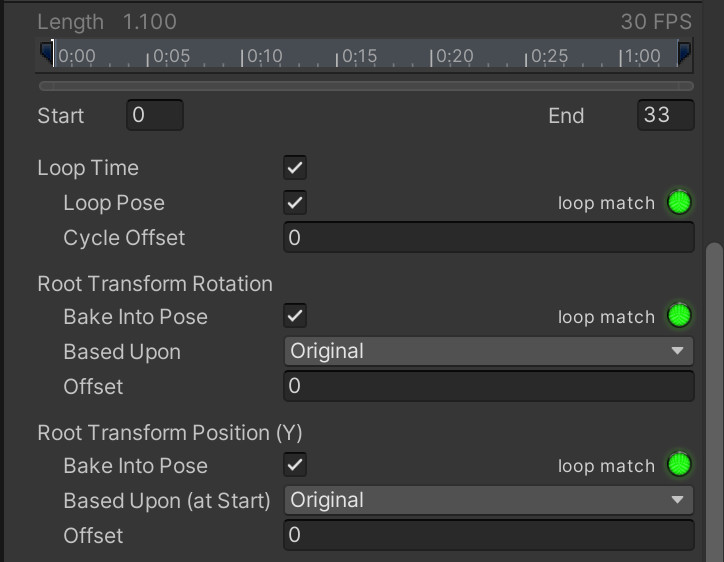Image resolution: width=724 pixels, height=562 pixels.
Task: Click the Root Transform Rotation Offset field
Action: (x=489, y=386)
